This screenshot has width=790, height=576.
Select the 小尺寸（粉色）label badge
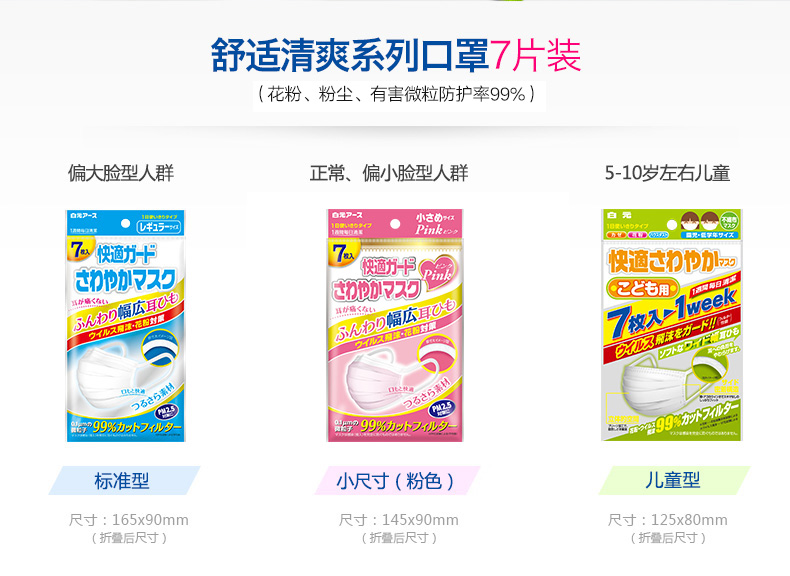pyautogui.click(x=397, y=480)
